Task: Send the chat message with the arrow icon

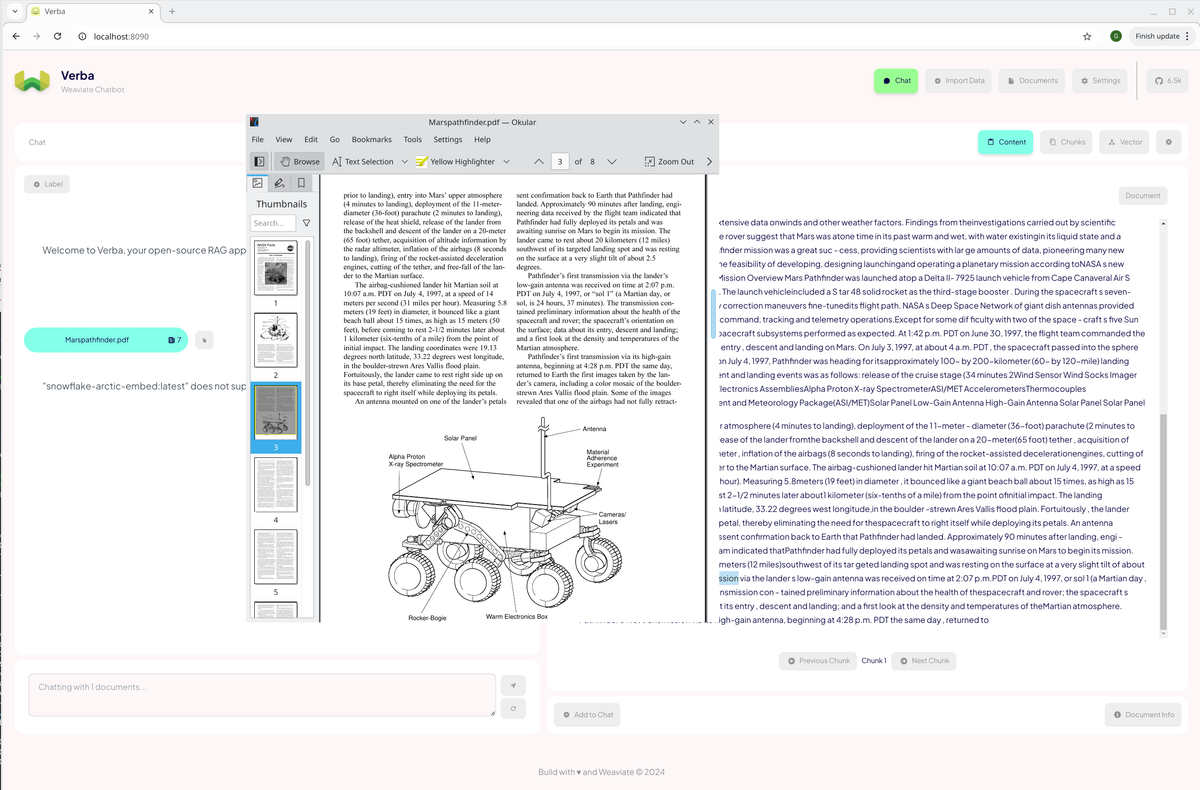Action: click(513, 686)
